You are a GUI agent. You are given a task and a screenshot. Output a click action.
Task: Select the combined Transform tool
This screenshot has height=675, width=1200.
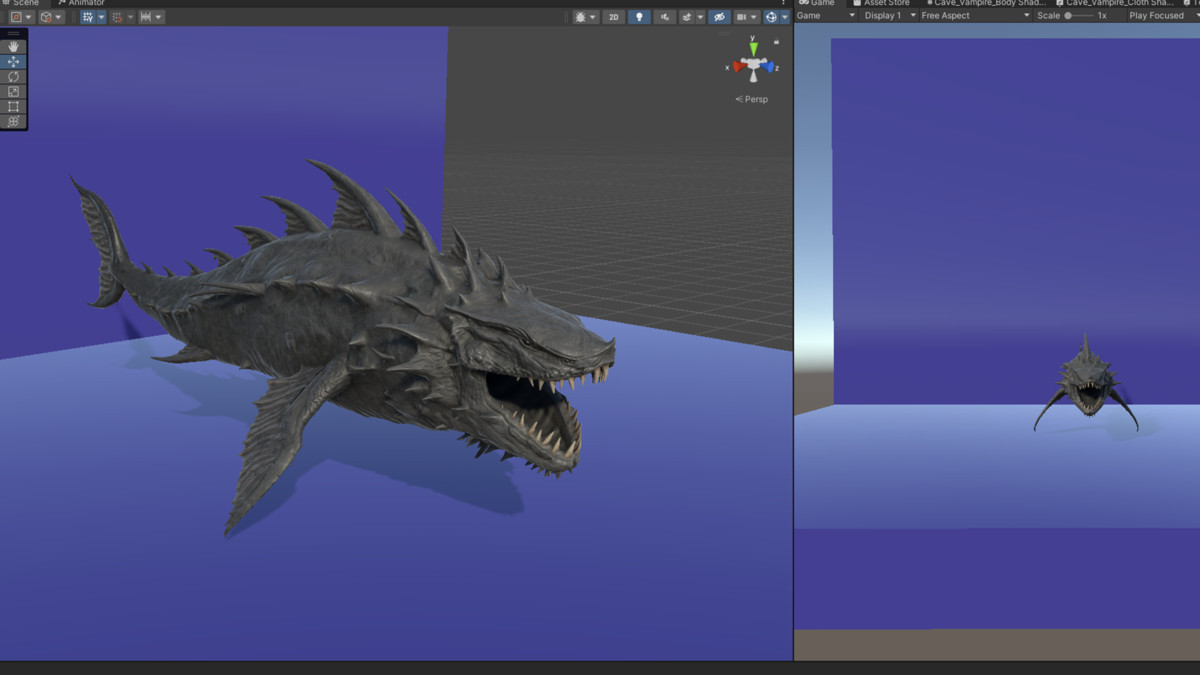(14, 121)
